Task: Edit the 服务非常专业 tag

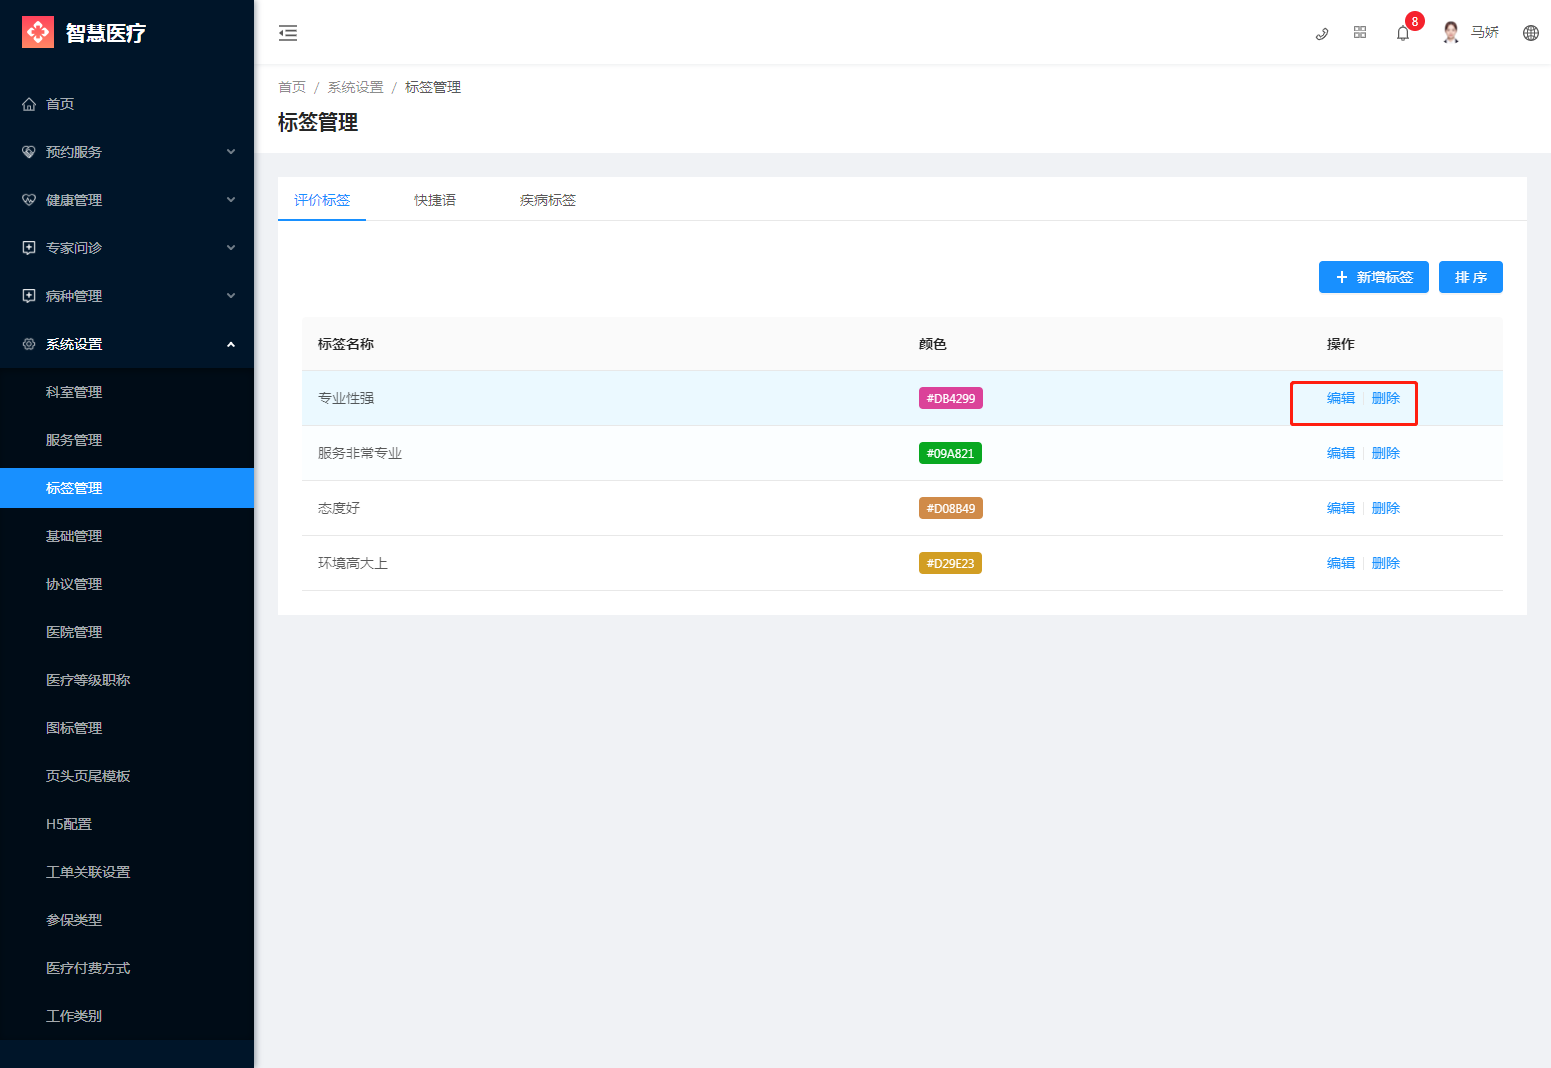Action: click(1341, 453)
